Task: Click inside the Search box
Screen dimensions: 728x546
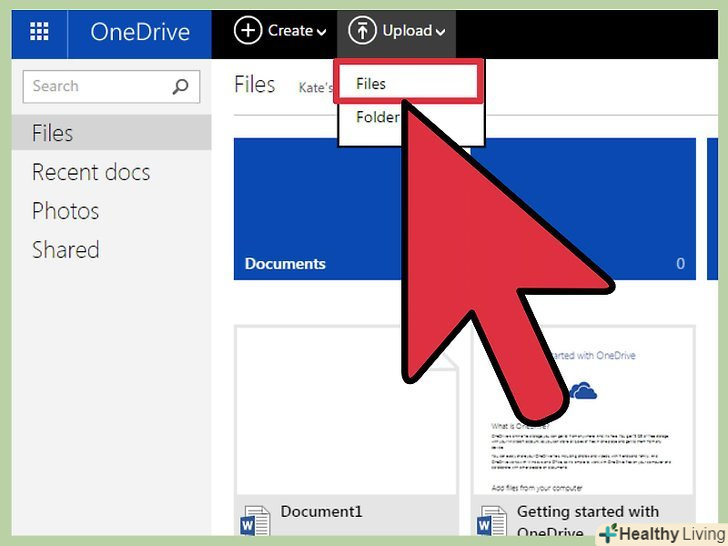Action: tap(111, 86)
